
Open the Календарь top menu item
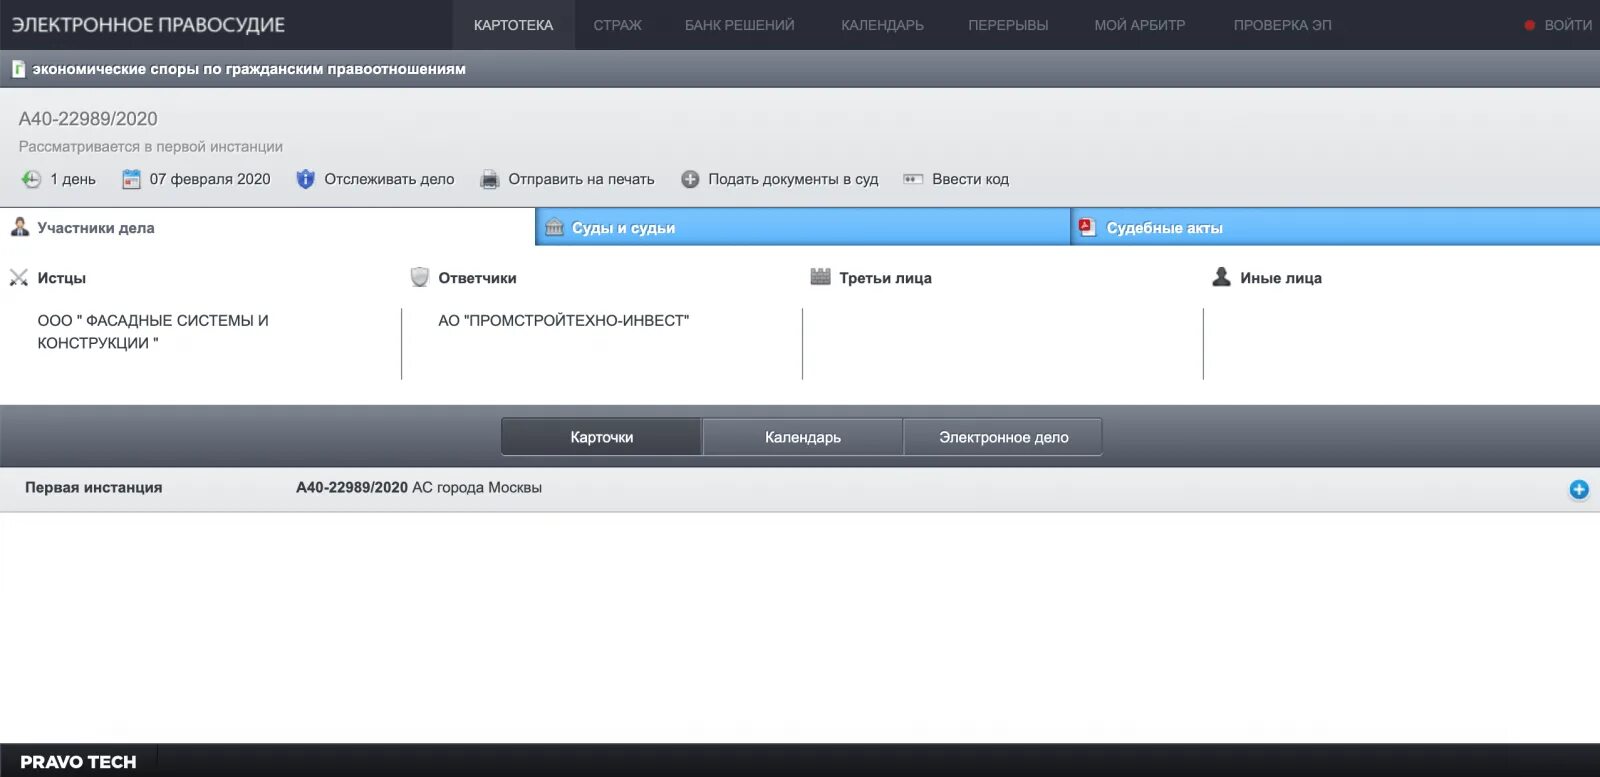(x=882, y=25)
